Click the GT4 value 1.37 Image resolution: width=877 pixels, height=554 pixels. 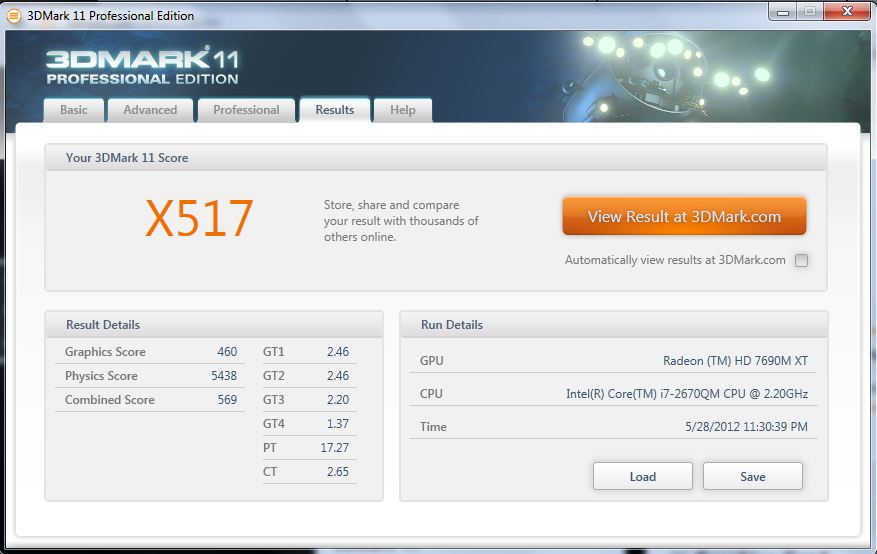pos(338,424)
